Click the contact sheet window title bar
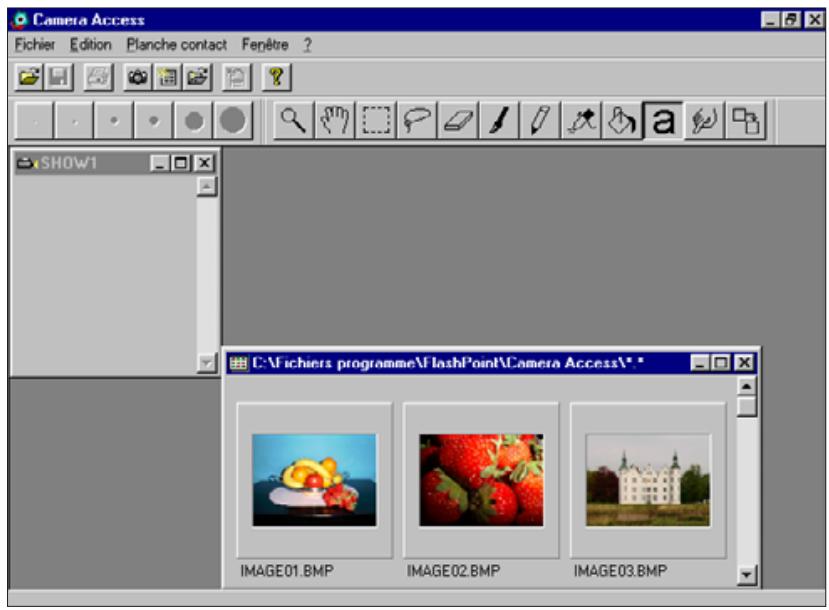Image resolution: width=829 pixels, height=610 pixels. [492, 363]
